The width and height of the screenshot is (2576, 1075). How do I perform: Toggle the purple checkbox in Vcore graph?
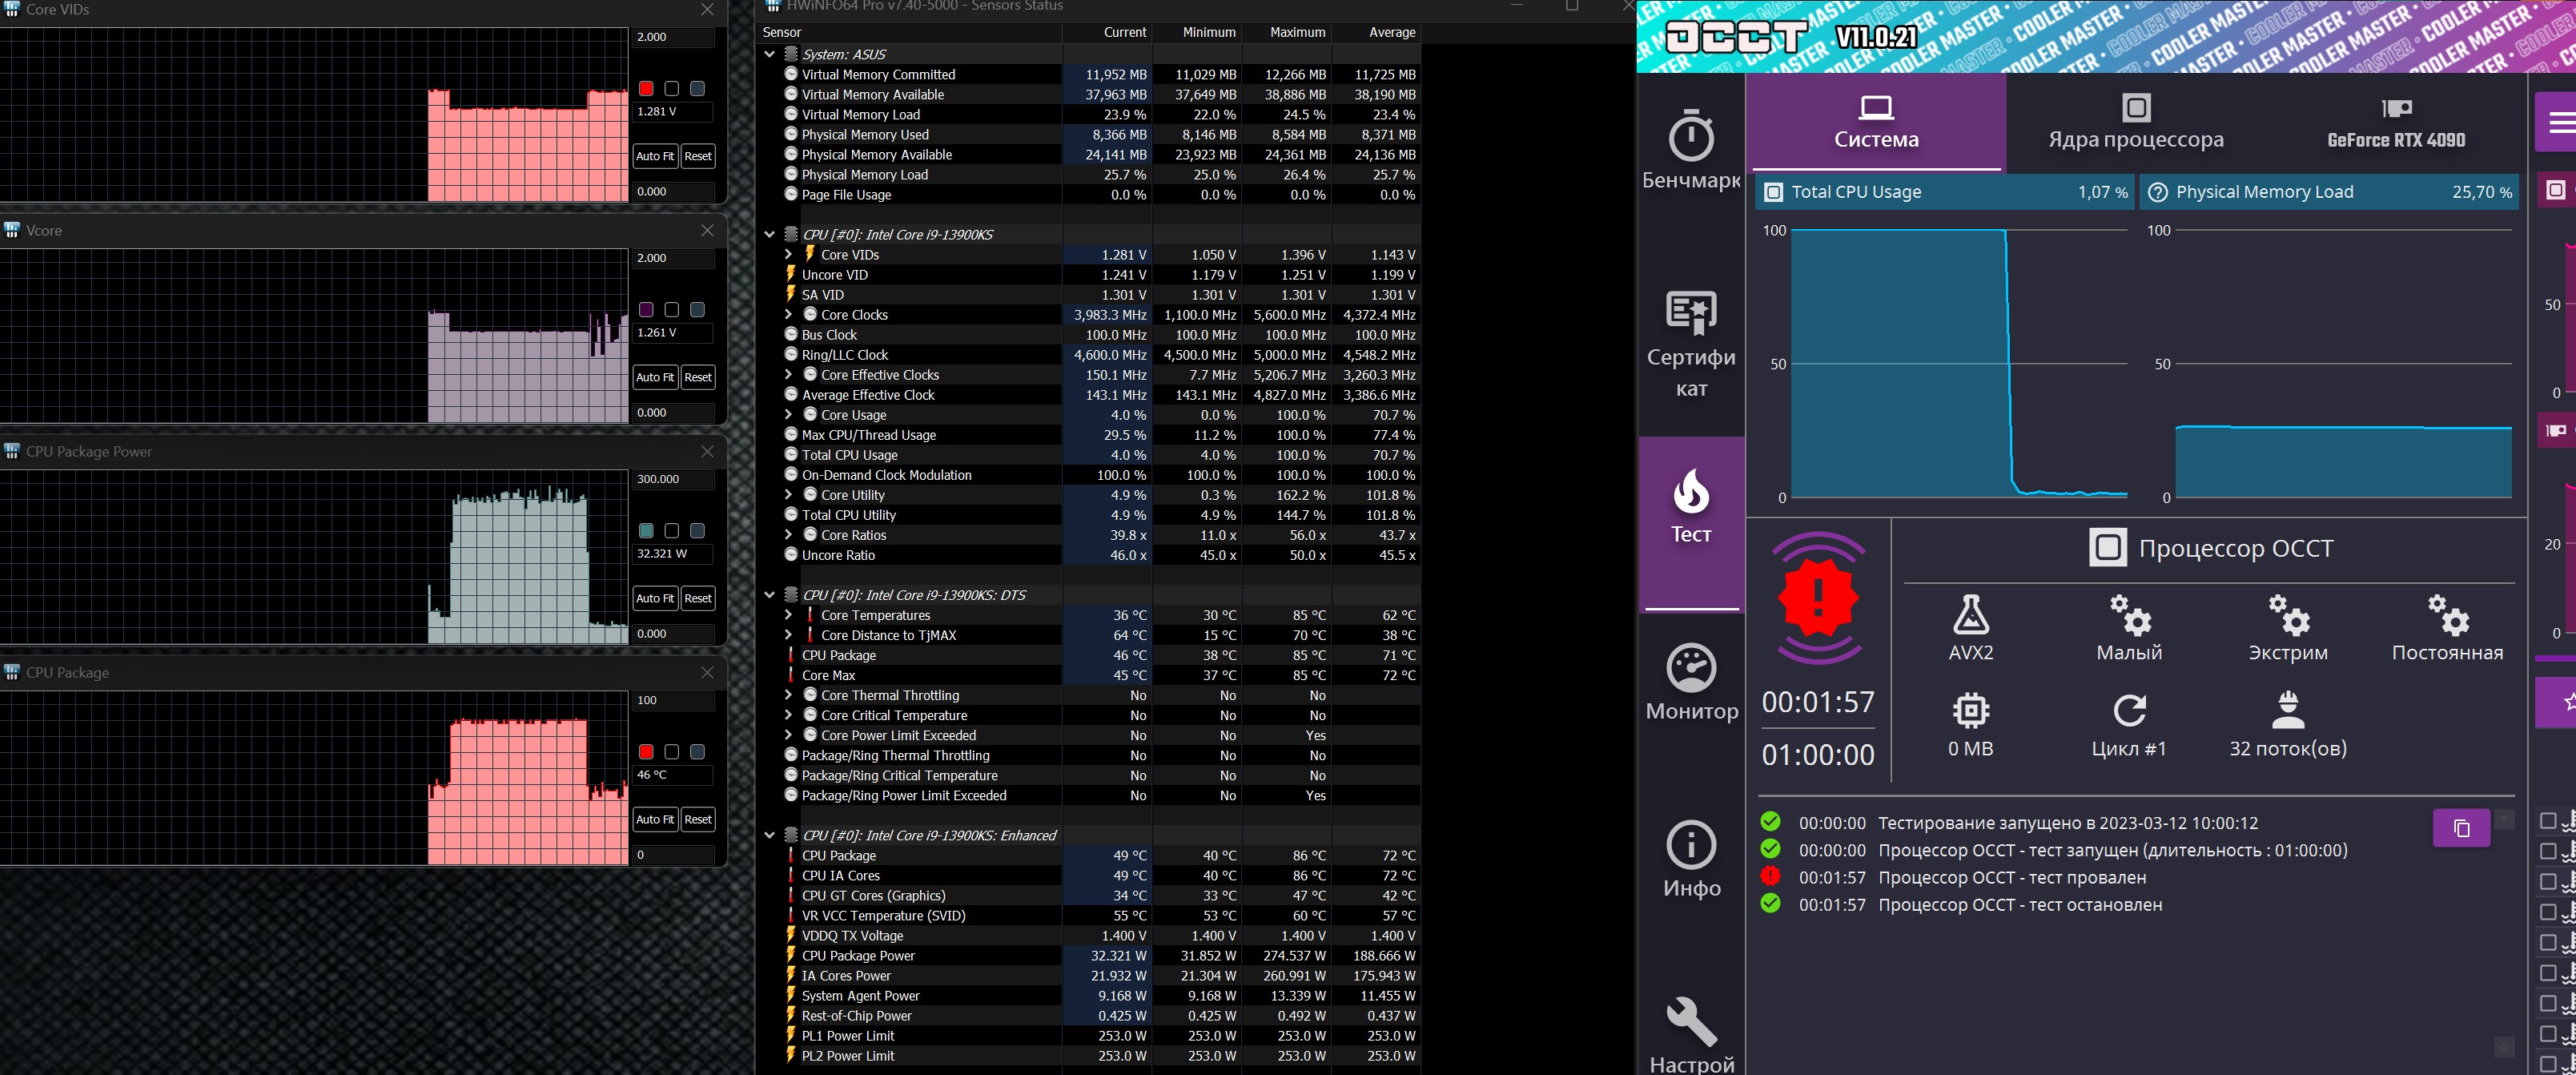point(646,310)
